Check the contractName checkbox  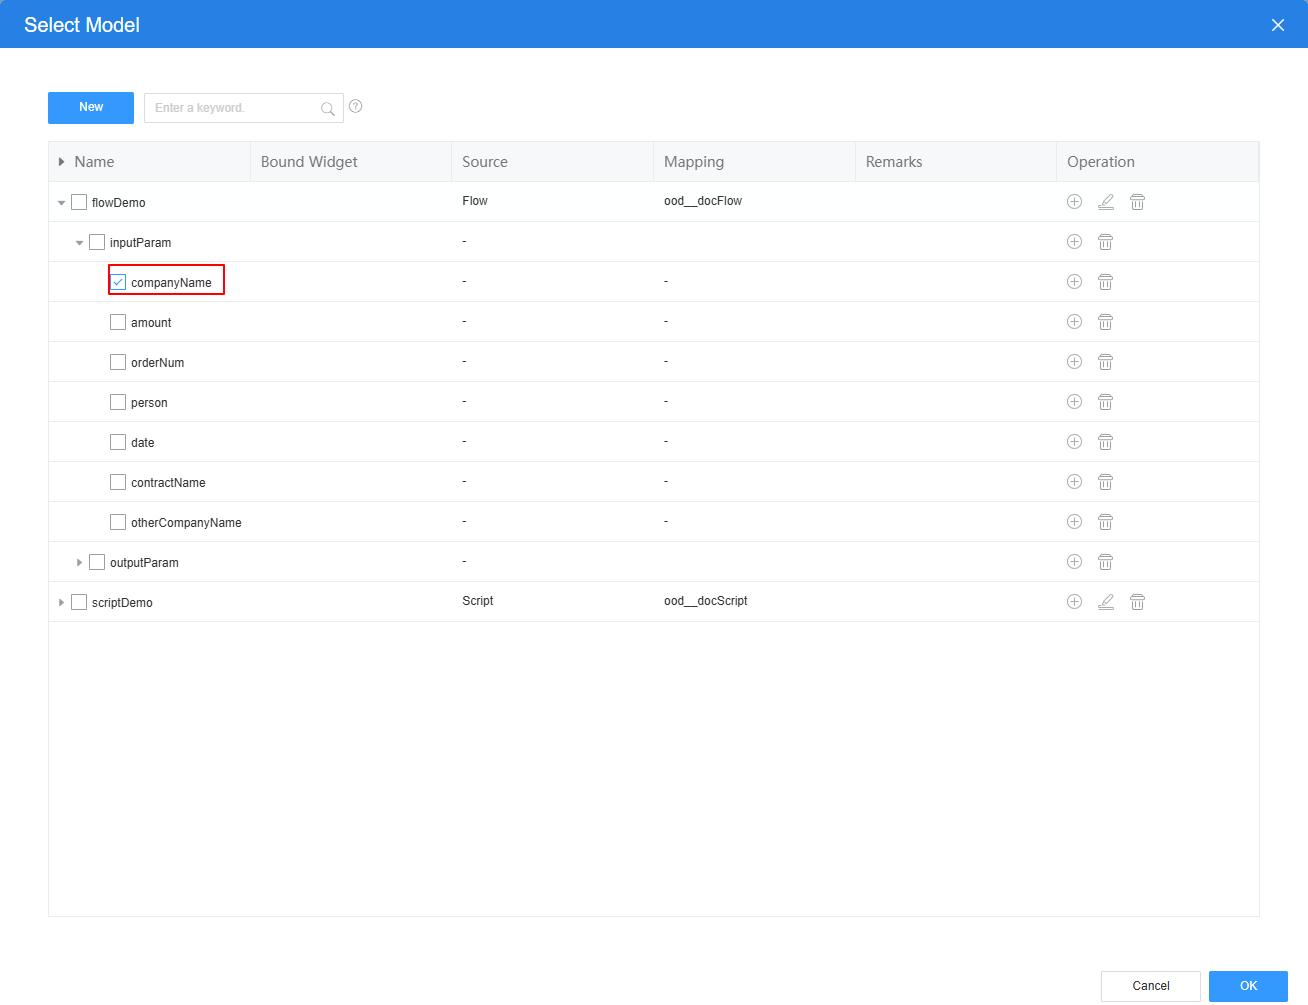[118, 482]
